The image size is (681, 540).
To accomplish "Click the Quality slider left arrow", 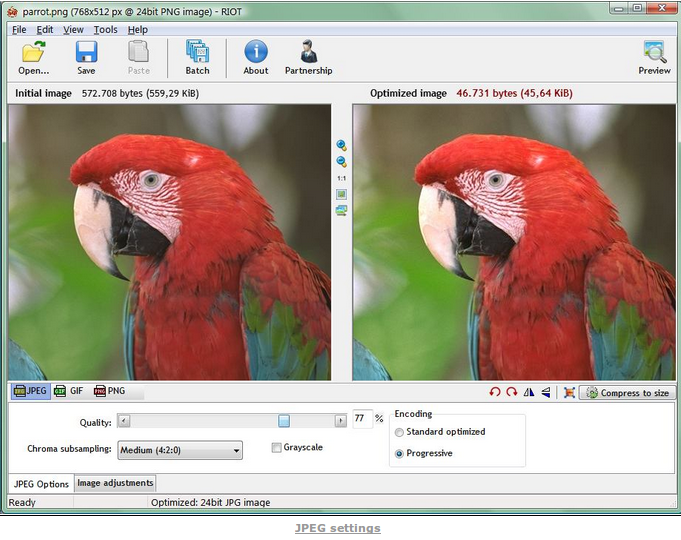I will pyautogui.click(x=124, y=421).
